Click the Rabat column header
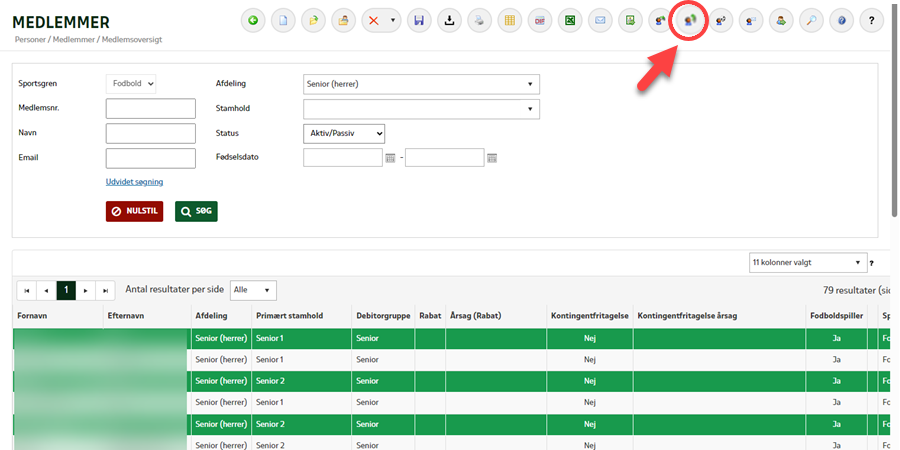This screenshot has height=450, width=900. coord(430,316)
